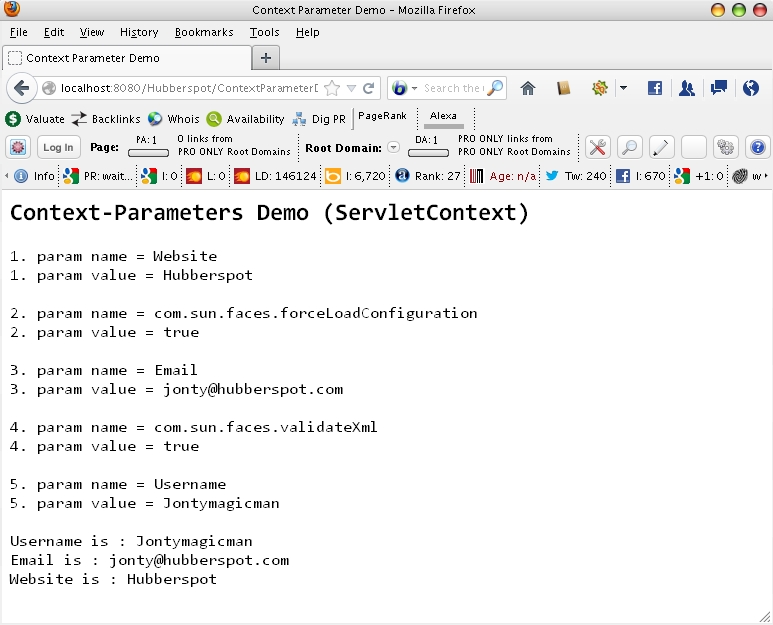Open the View menu
This screenshot has height=625, width=773.
(92, 33)
